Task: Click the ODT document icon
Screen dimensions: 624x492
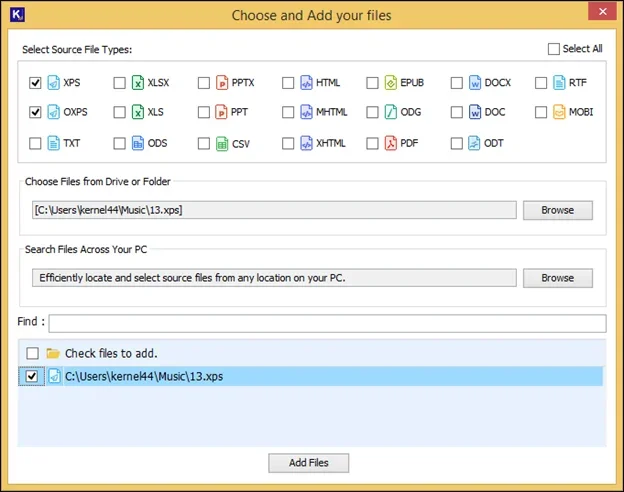Action: coord(474,143)
